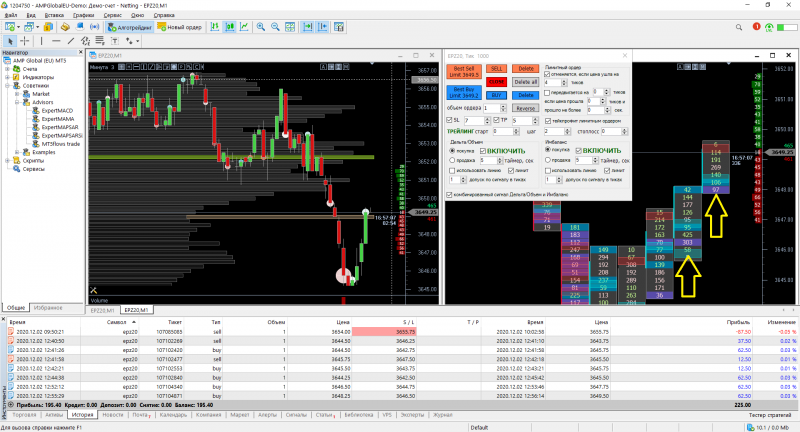Click the search magnifier icon top right

click(739, 27)
